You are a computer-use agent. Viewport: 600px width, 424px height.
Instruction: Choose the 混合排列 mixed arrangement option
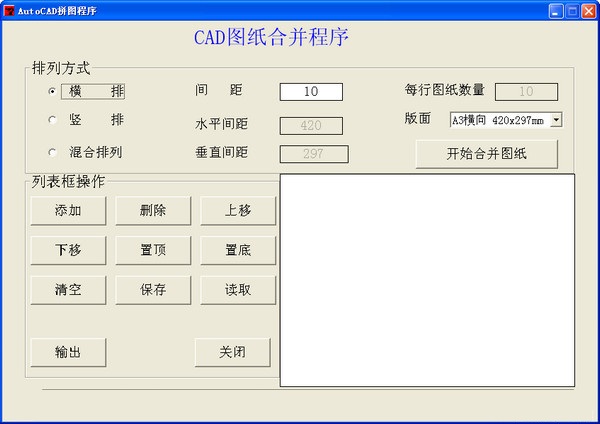pos(53,152)
